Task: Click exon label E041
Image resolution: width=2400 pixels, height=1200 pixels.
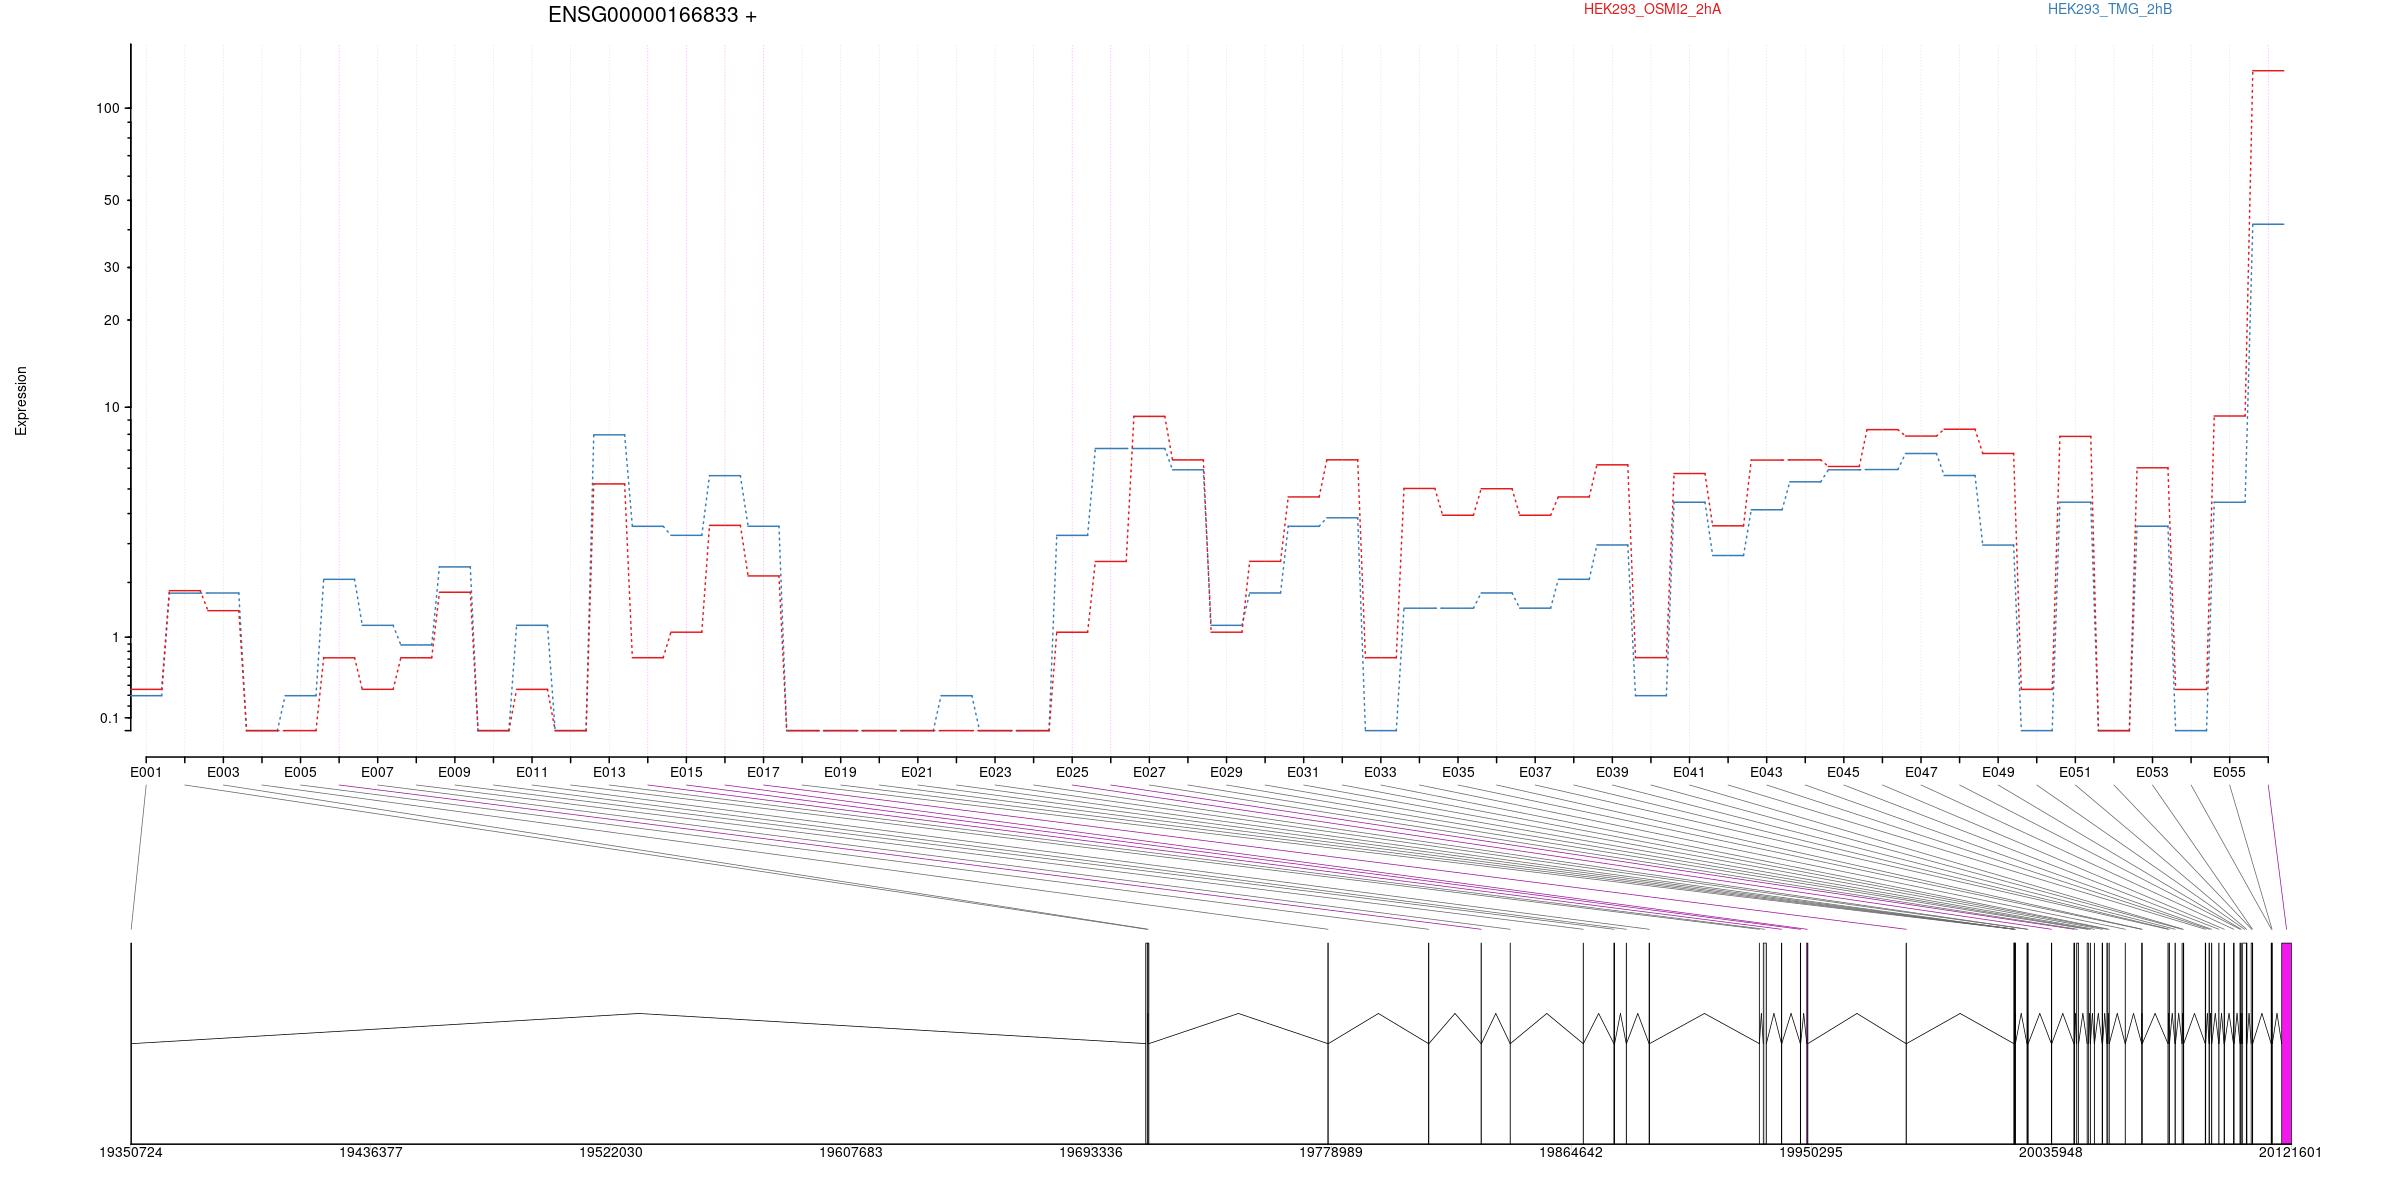Action: coord(1689,772)
